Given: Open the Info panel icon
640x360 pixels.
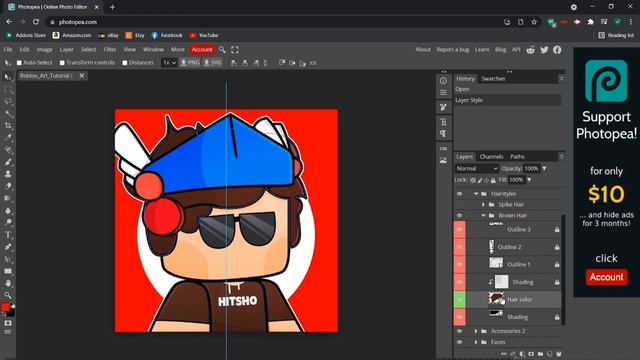Looking at the screenshot, I should (x=443, y=81).
